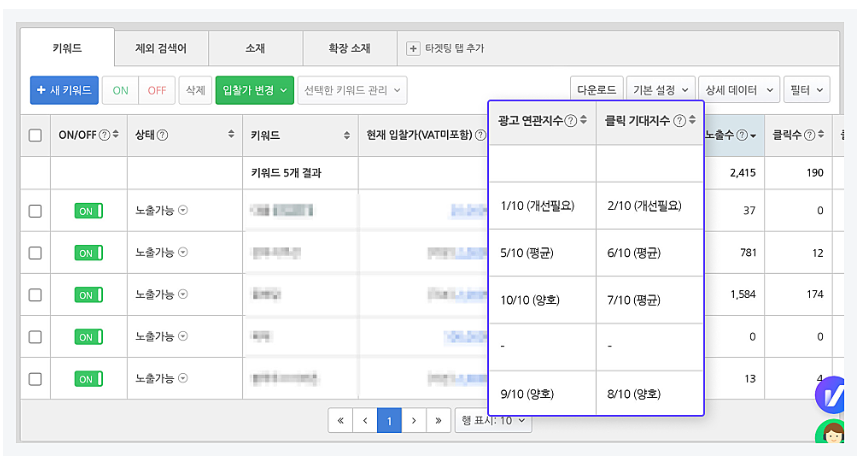
Task: Click sort arrows on 키워드 column
Action: pyautogui.click(x=348, y=135)
